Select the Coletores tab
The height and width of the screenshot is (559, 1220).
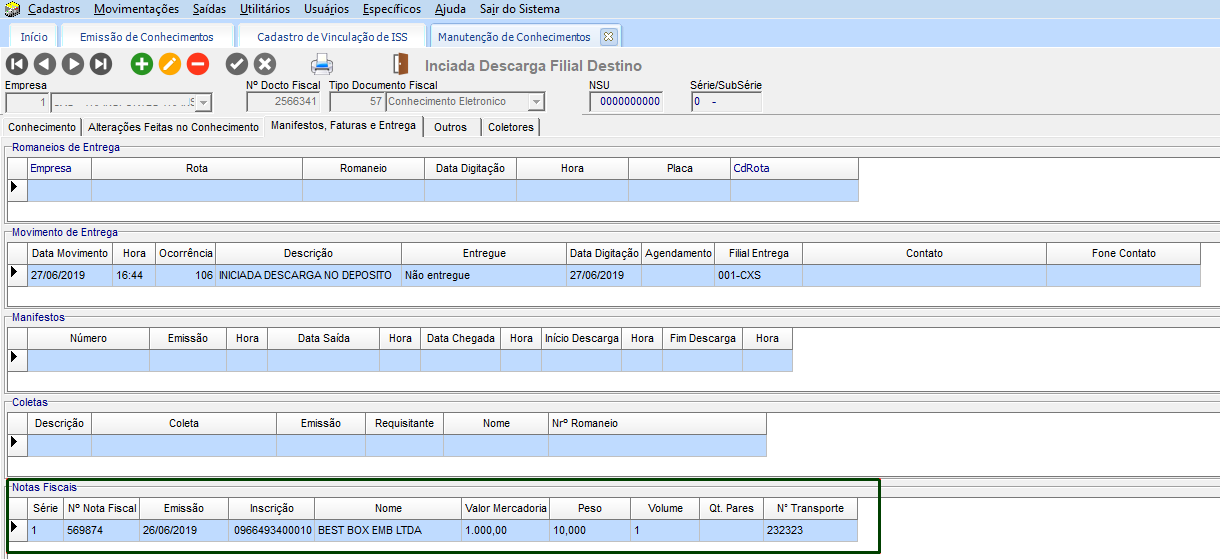pyautogui.click(x=512, y=127)
